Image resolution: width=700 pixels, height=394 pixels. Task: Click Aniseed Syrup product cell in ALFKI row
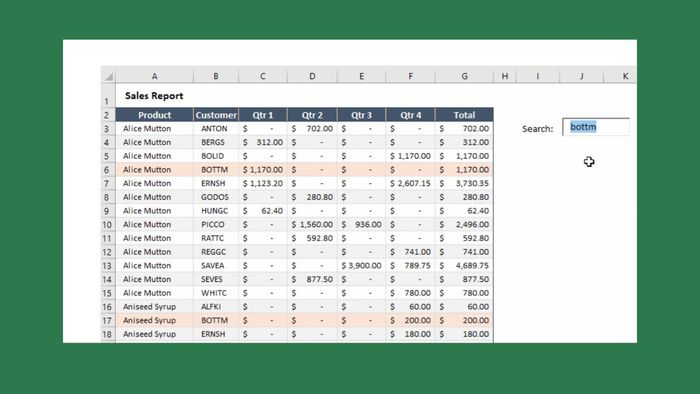pyautogui.click(x=154, y=307)
